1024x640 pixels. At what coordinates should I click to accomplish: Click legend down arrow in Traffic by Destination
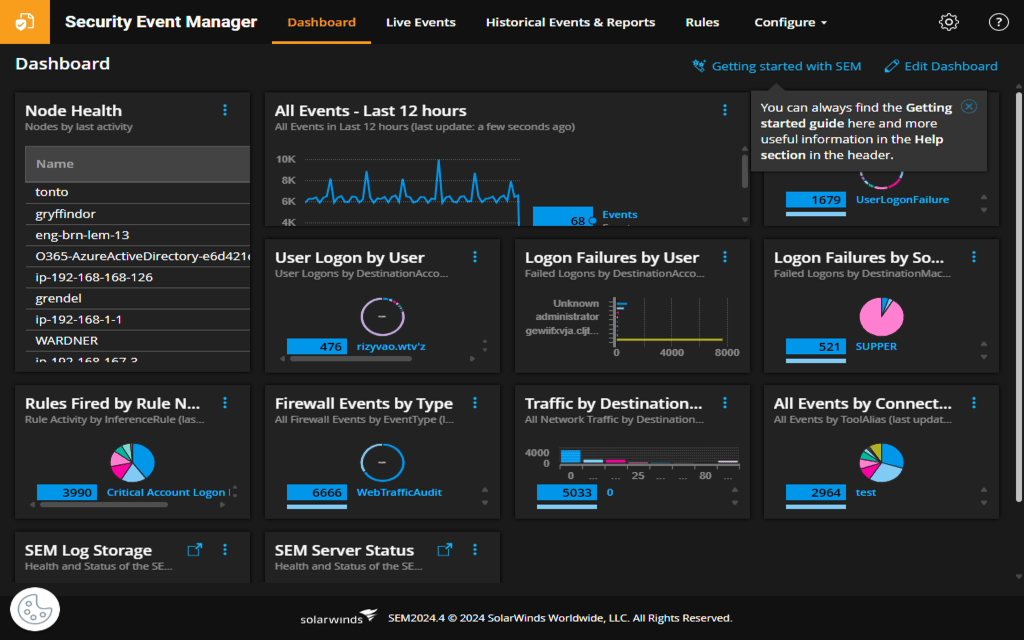coord(735,503)
